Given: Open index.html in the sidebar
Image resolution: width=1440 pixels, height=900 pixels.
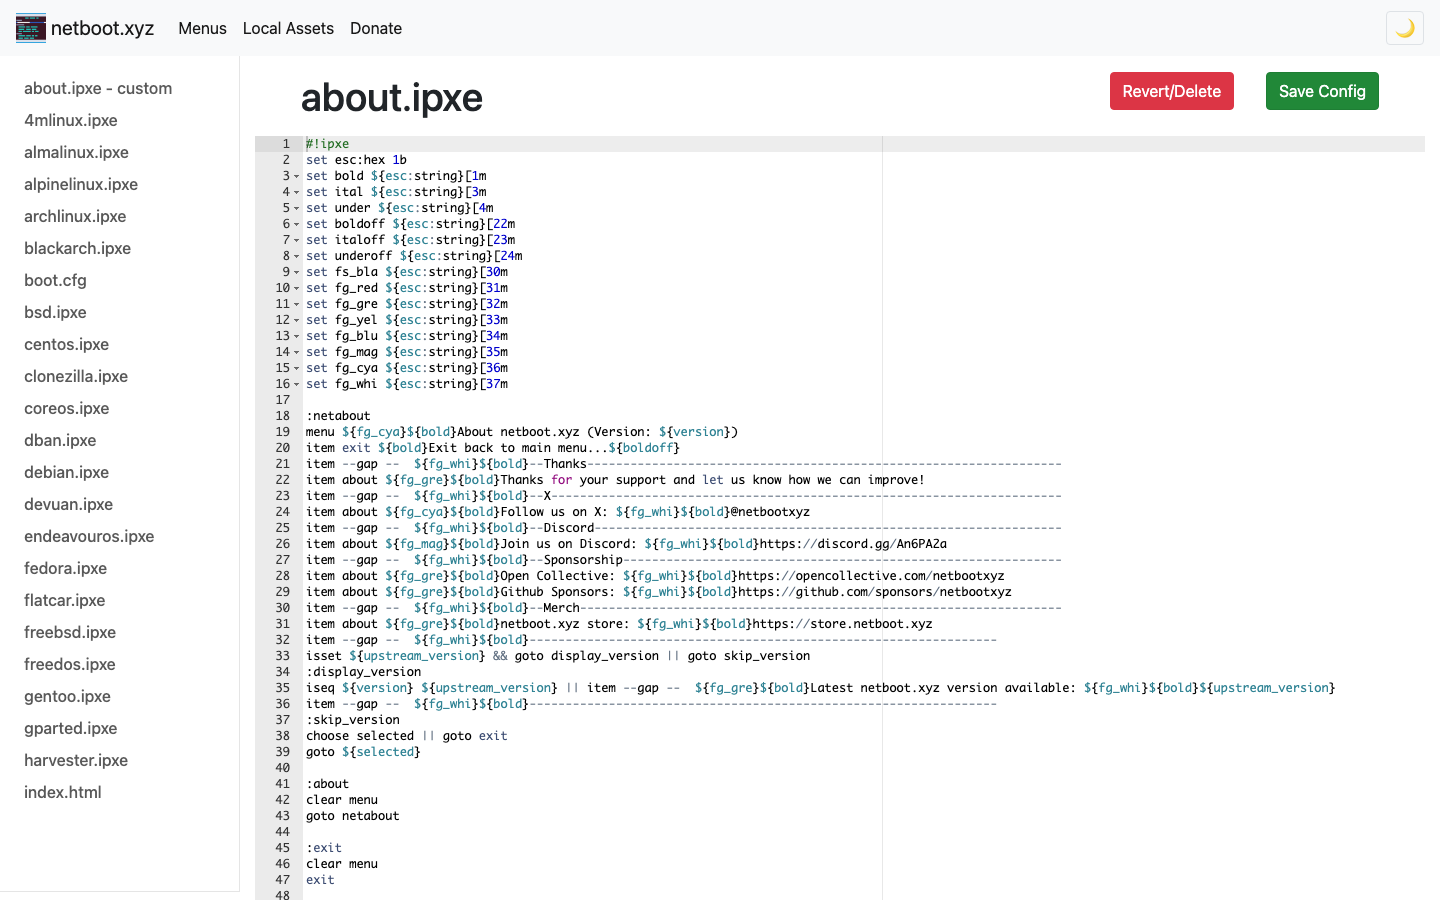Looking at the screenshot, I should [x=63, y=792].
